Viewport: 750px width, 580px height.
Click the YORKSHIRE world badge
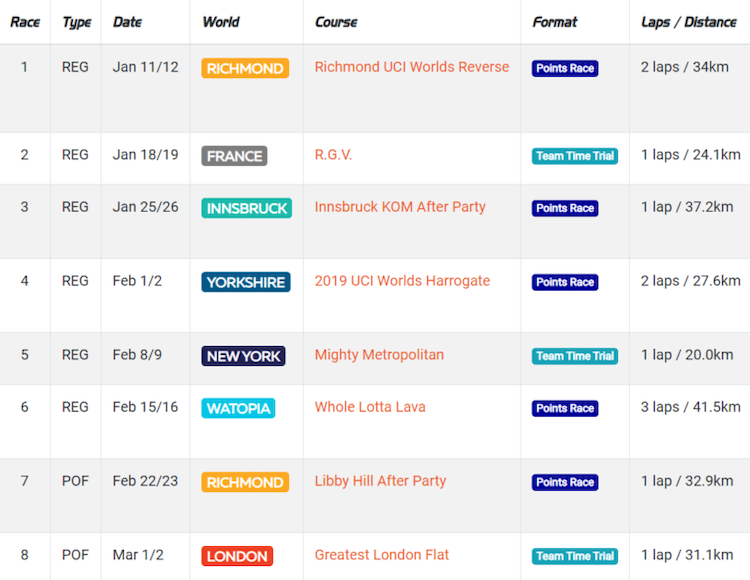245,282
